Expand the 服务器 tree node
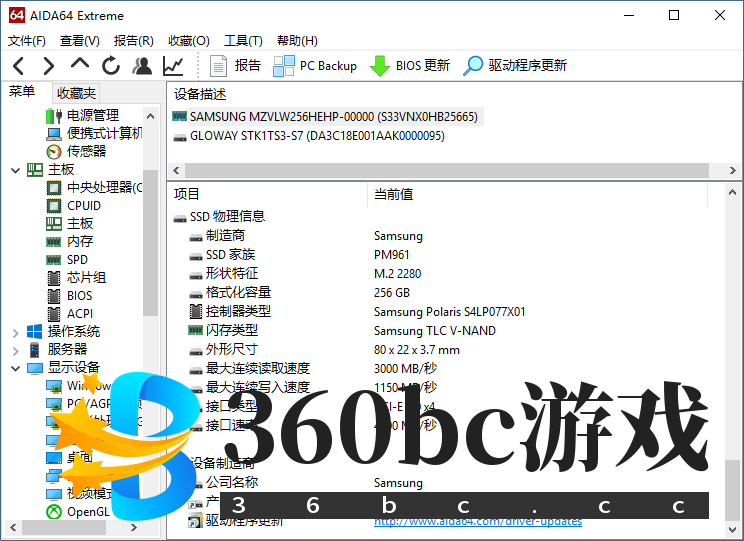744x541 pixels. [15, 350]
